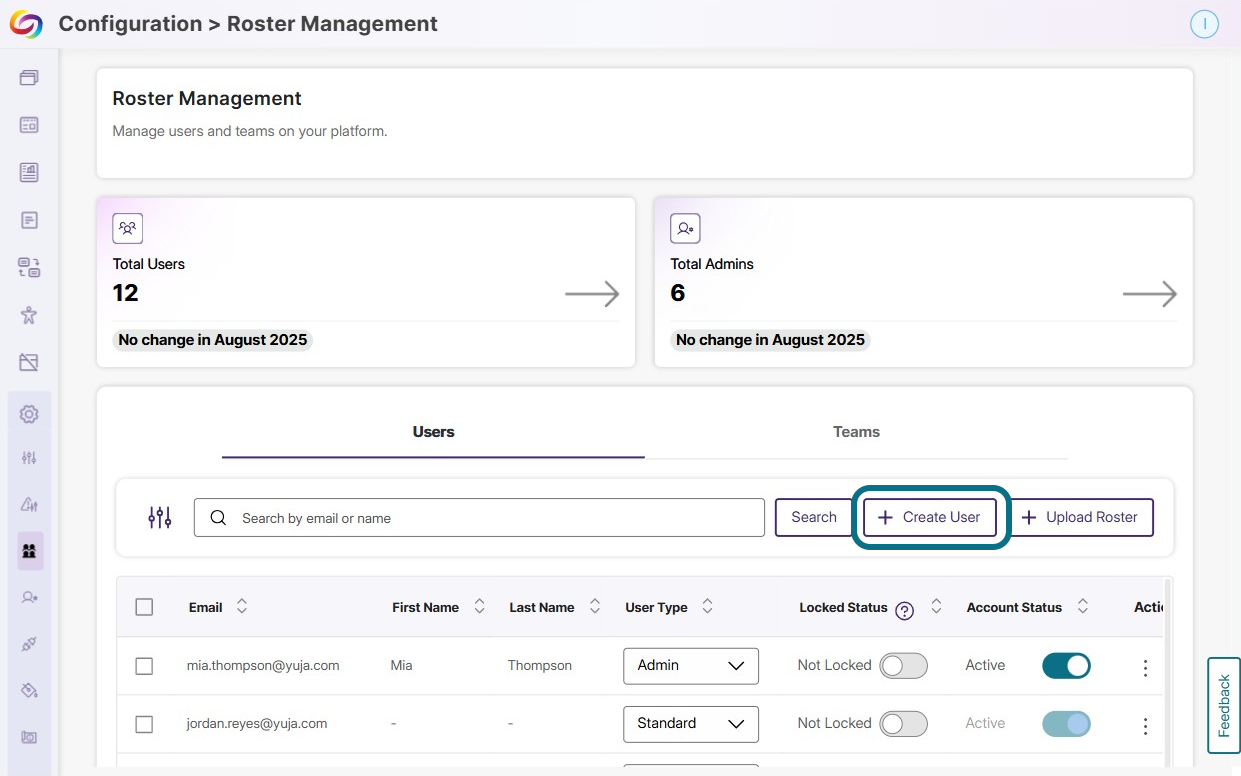The height and width of the screenshot is (776, 1241).
Task: Open the dashboard card sidebar icon
Action: click(x=29, y=125)
